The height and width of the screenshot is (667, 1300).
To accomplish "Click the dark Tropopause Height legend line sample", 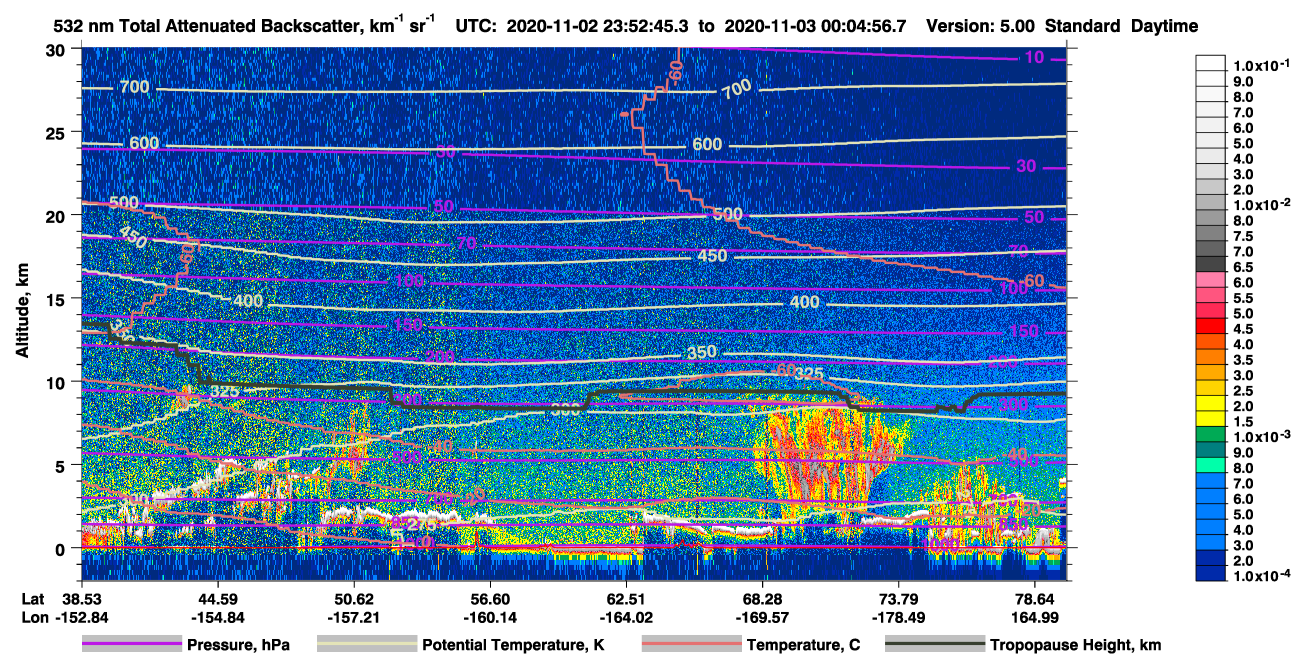I will (x=934, y=645).
